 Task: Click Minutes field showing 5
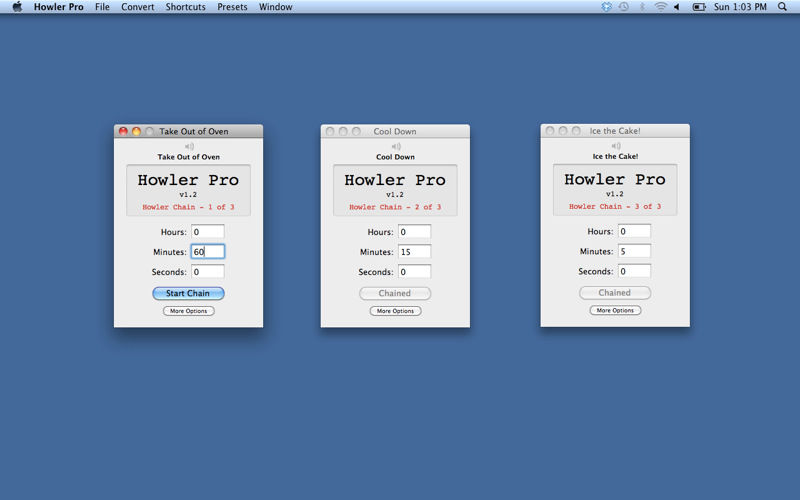[x=634, y=251]
